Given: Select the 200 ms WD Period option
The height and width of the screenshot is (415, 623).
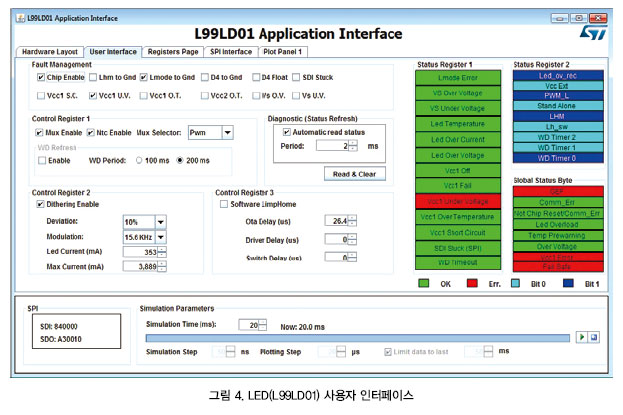Looking at the screenshot, I should click(x=180, y=160).
